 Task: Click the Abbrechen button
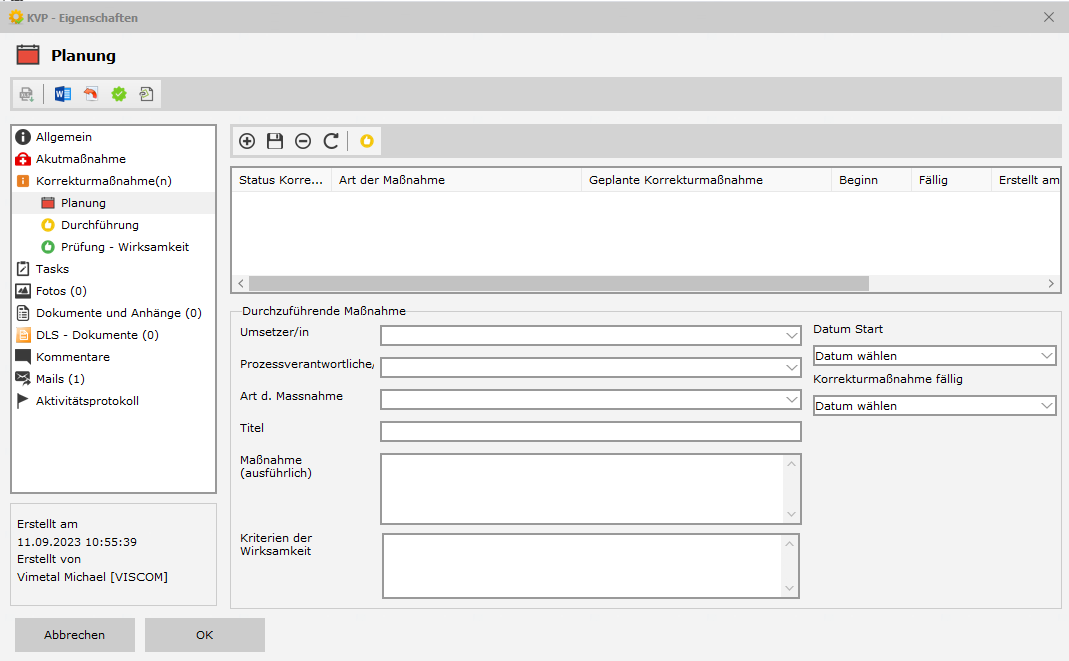(x=75, y=635)
